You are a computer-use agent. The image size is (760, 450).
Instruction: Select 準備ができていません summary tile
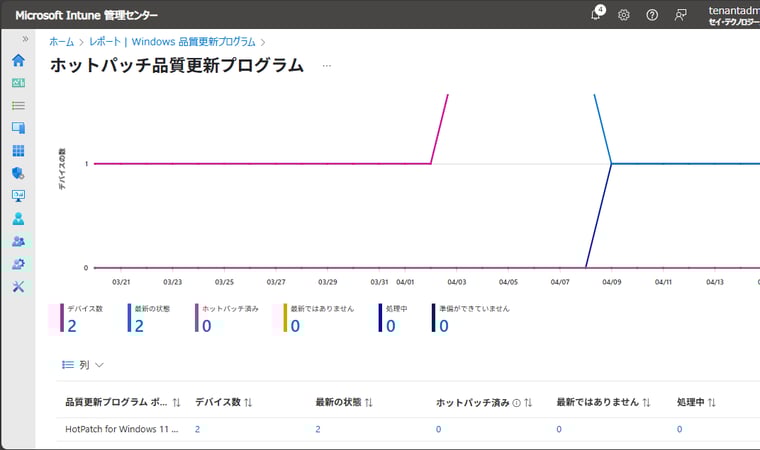tap(471, 319)
